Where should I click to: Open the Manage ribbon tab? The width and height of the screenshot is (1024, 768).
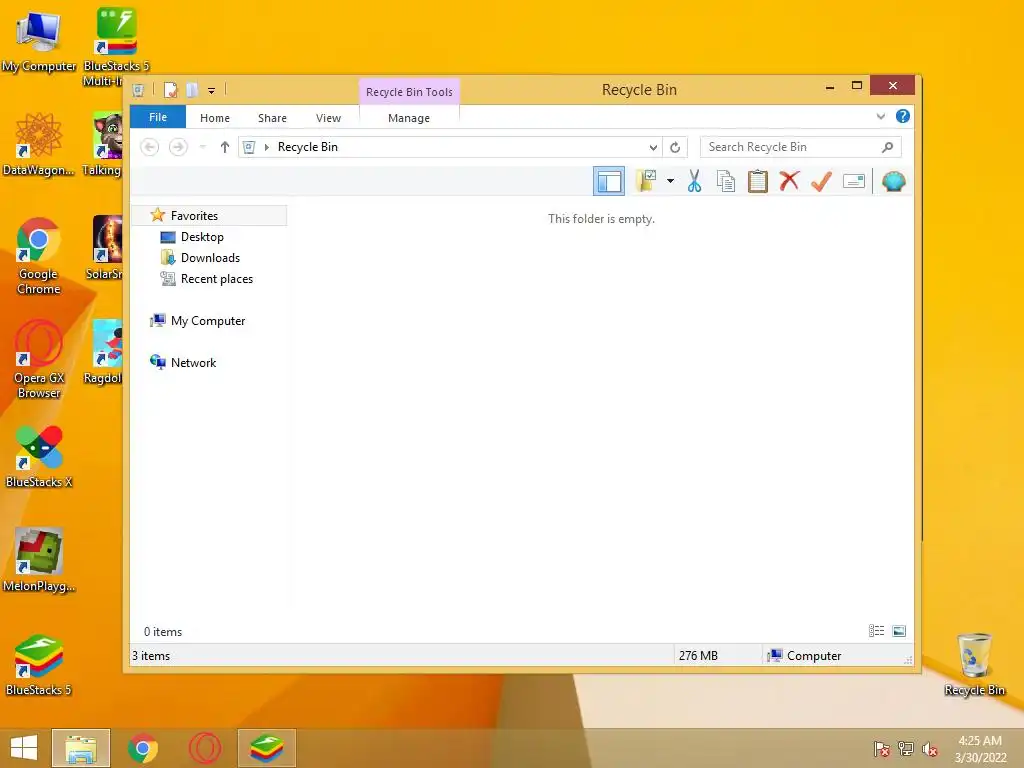(409, 118)
